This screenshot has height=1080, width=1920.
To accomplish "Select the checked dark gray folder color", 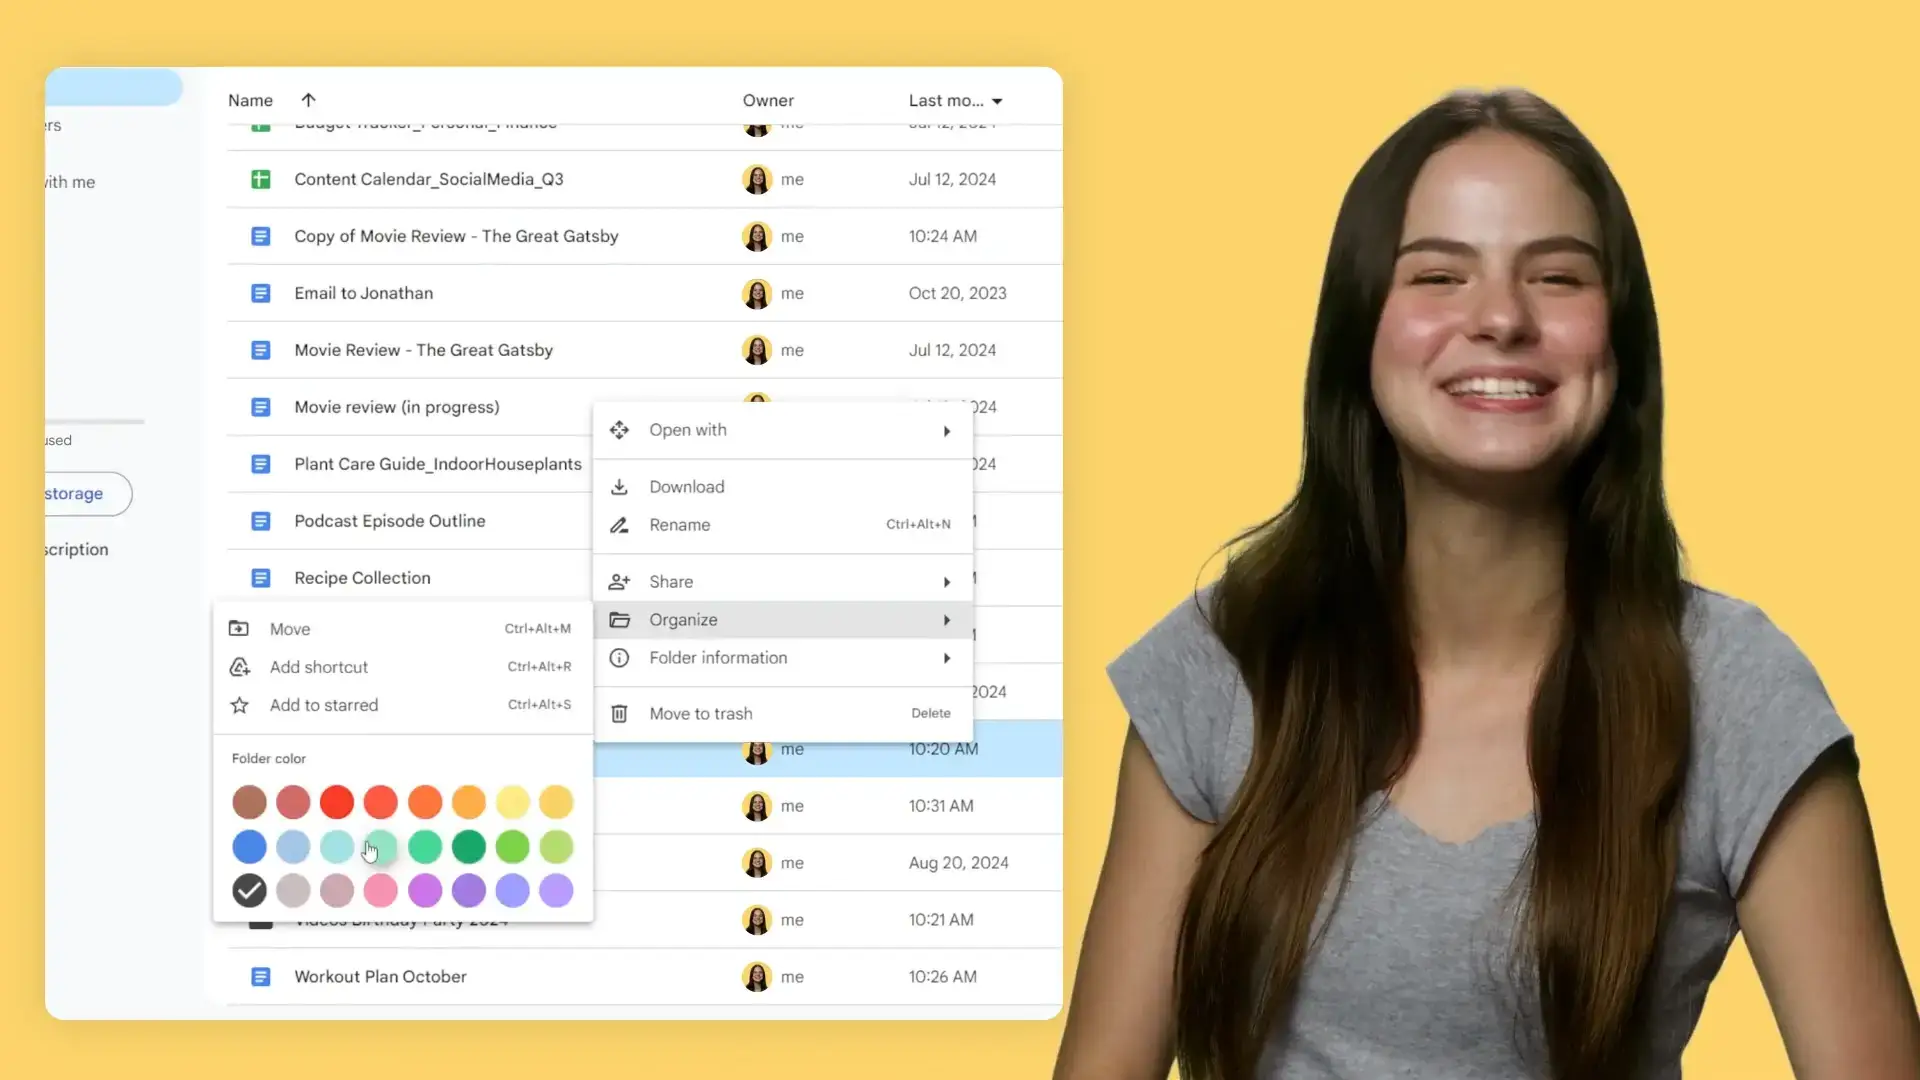I will 249,890.
